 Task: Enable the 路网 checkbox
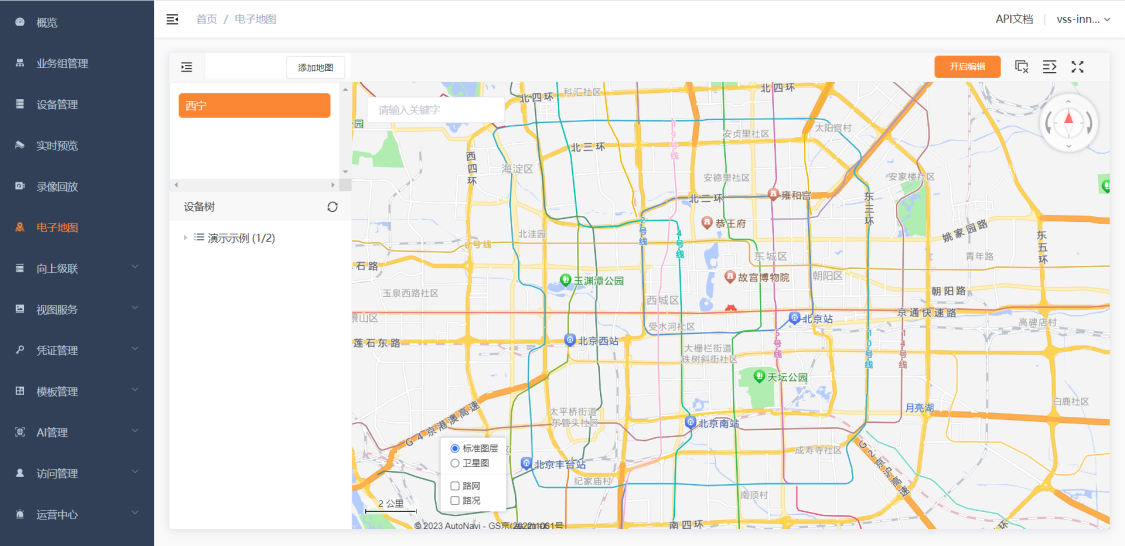click(455, 486)
